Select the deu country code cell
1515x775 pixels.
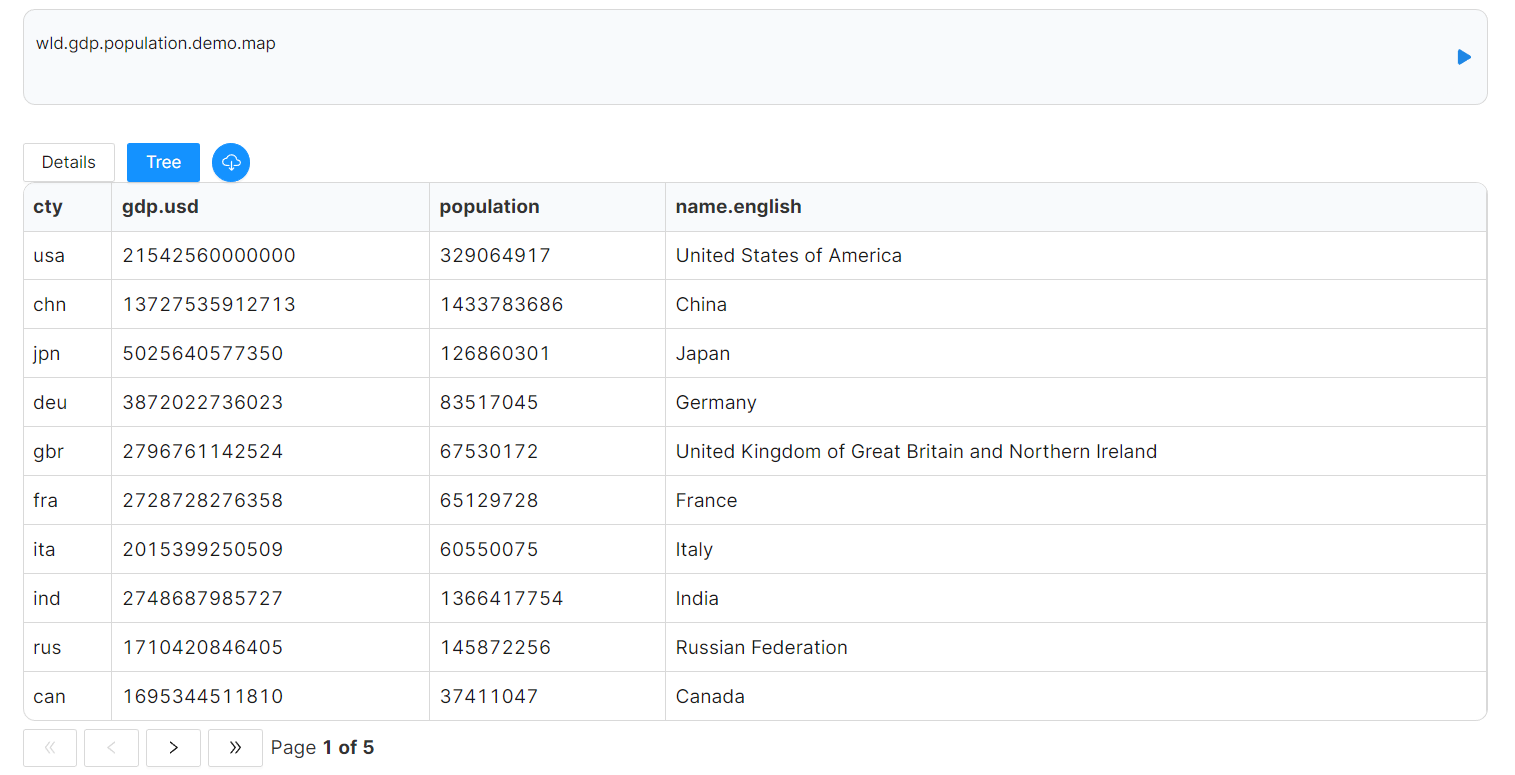[67, 403]
